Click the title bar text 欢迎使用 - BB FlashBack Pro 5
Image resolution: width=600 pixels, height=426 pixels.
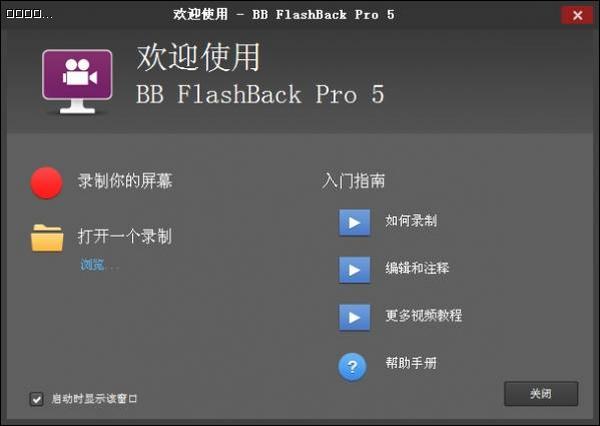(284, 15)
